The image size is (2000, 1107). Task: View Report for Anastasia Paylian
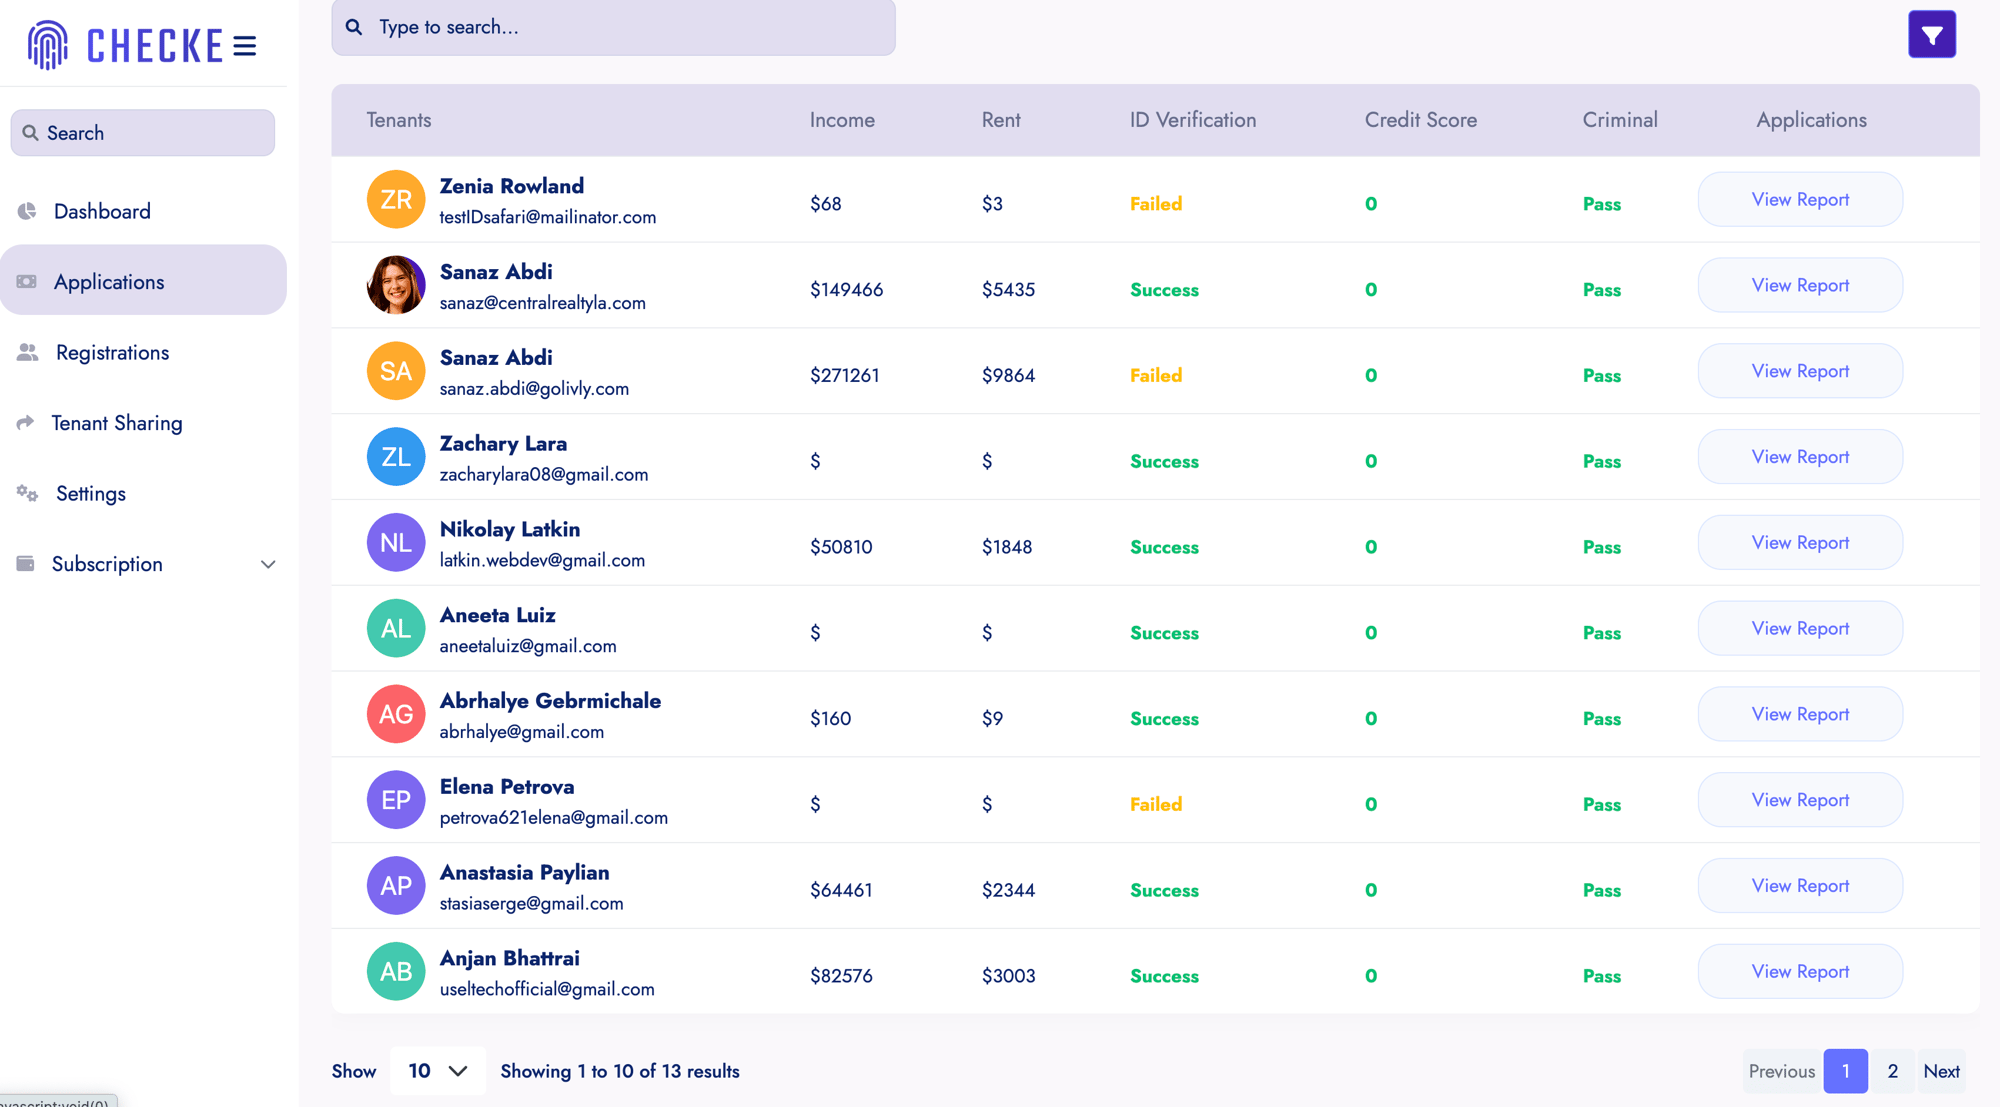1800,886
